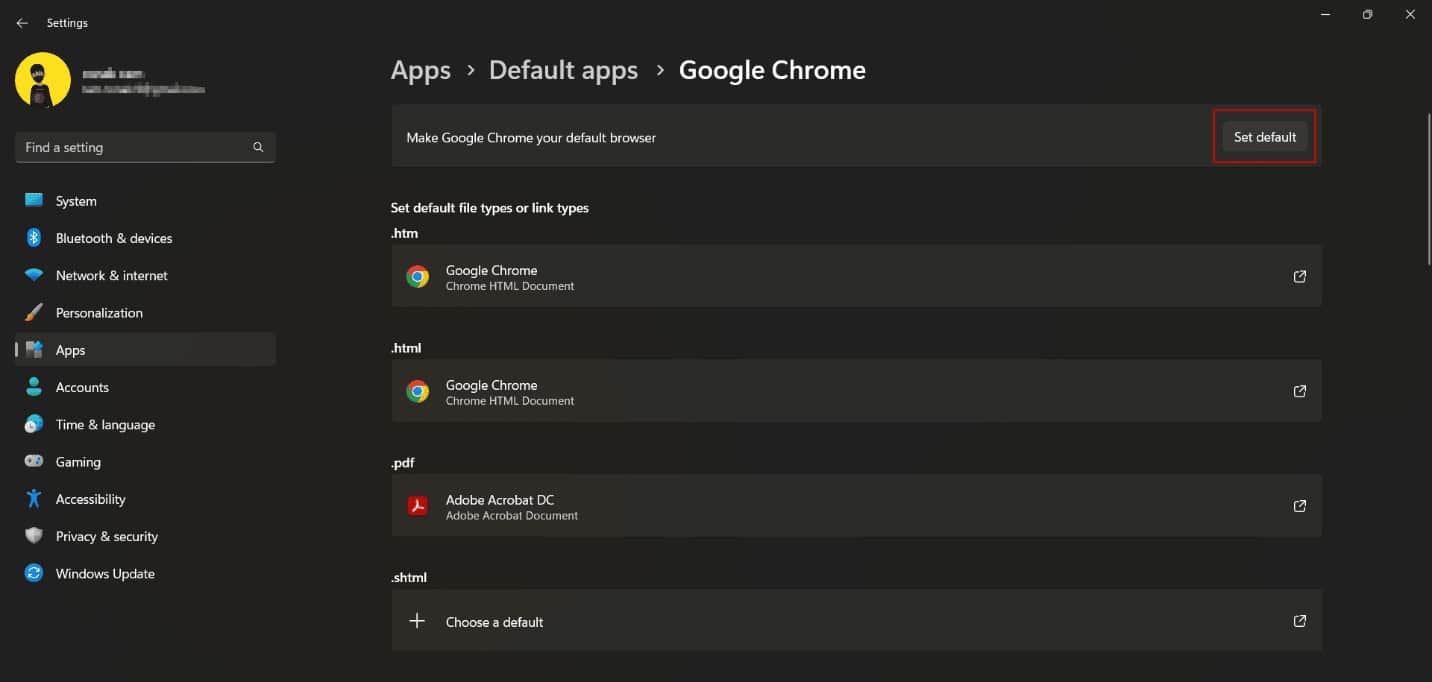1432x682 pixels.
Task: Click the Find a setting search box
Action: [145, 147]
